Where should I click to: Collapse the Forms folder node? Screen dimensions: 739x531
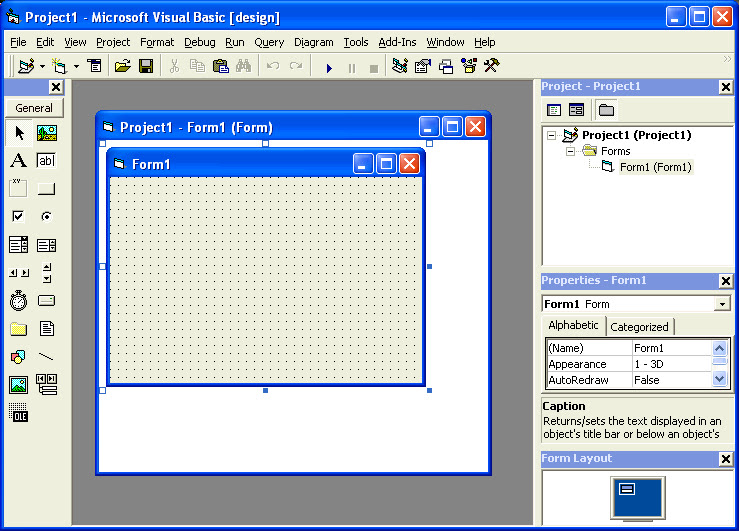[x=570, y=151]
